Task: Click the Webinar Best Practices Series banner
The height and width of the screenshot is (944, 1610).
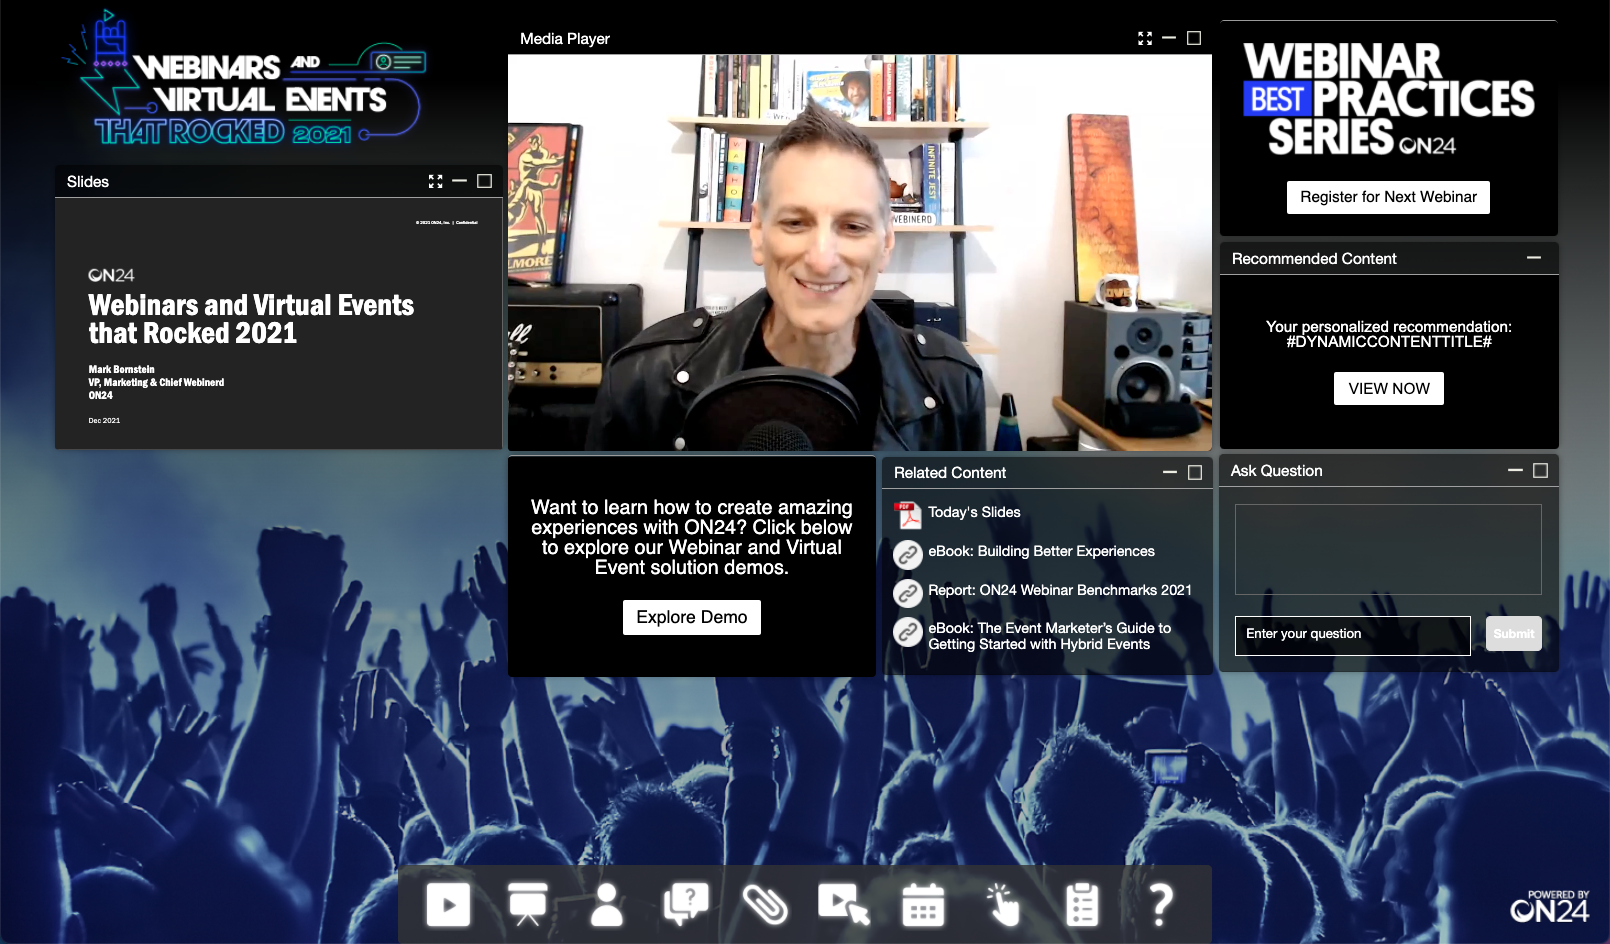Action: (x=1388, y=99)
